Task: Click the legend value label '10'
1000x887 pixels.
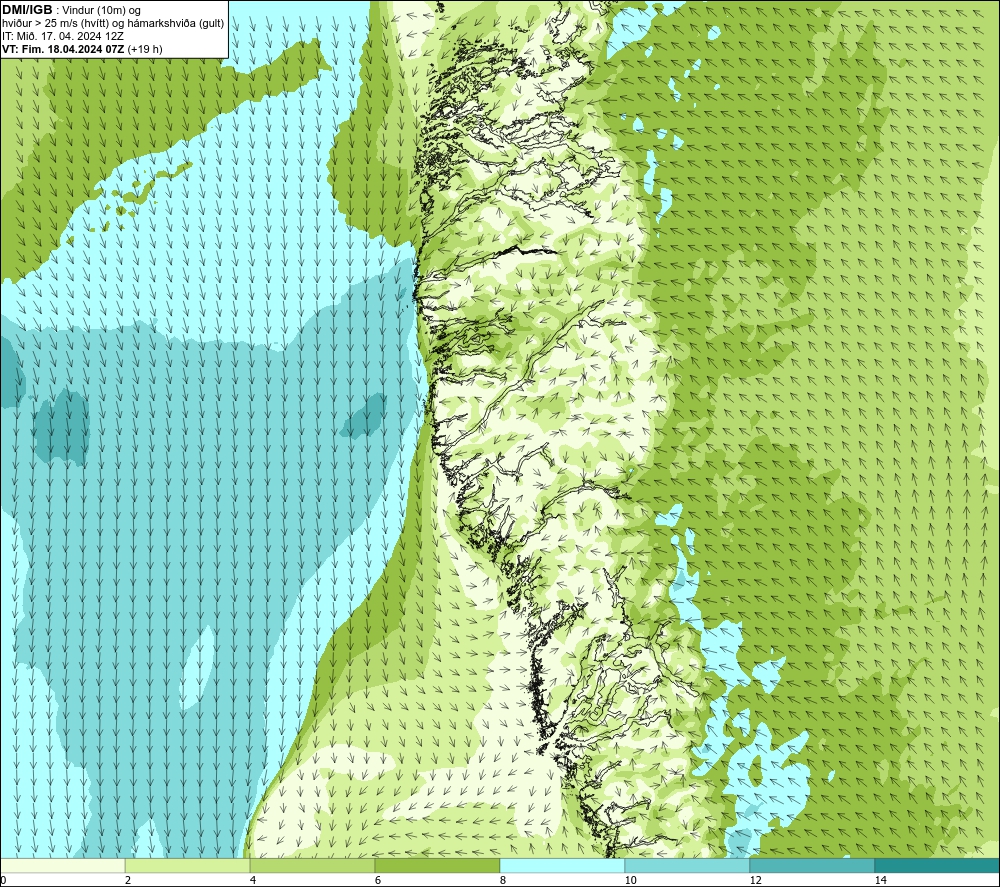Action: tap(630, 880)
